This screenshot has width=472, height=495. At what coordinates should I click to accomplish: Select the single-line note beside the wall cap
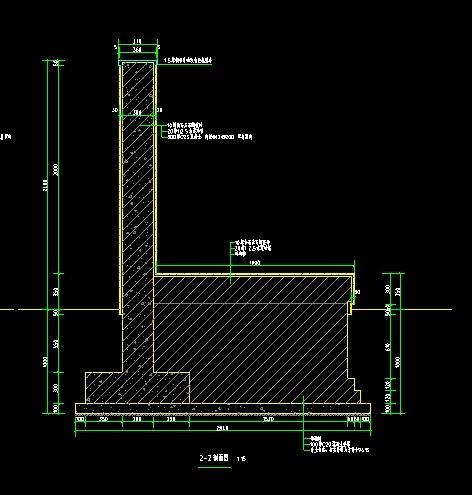(188, 60)
